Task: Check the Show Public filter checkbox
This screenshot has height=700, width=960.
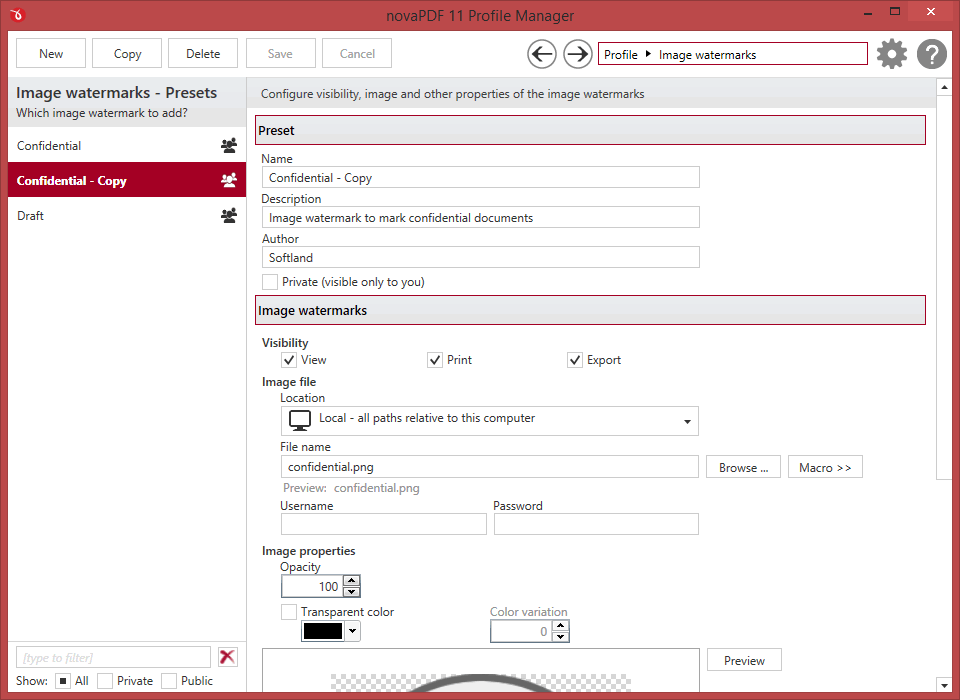Action: coord(169,681)
